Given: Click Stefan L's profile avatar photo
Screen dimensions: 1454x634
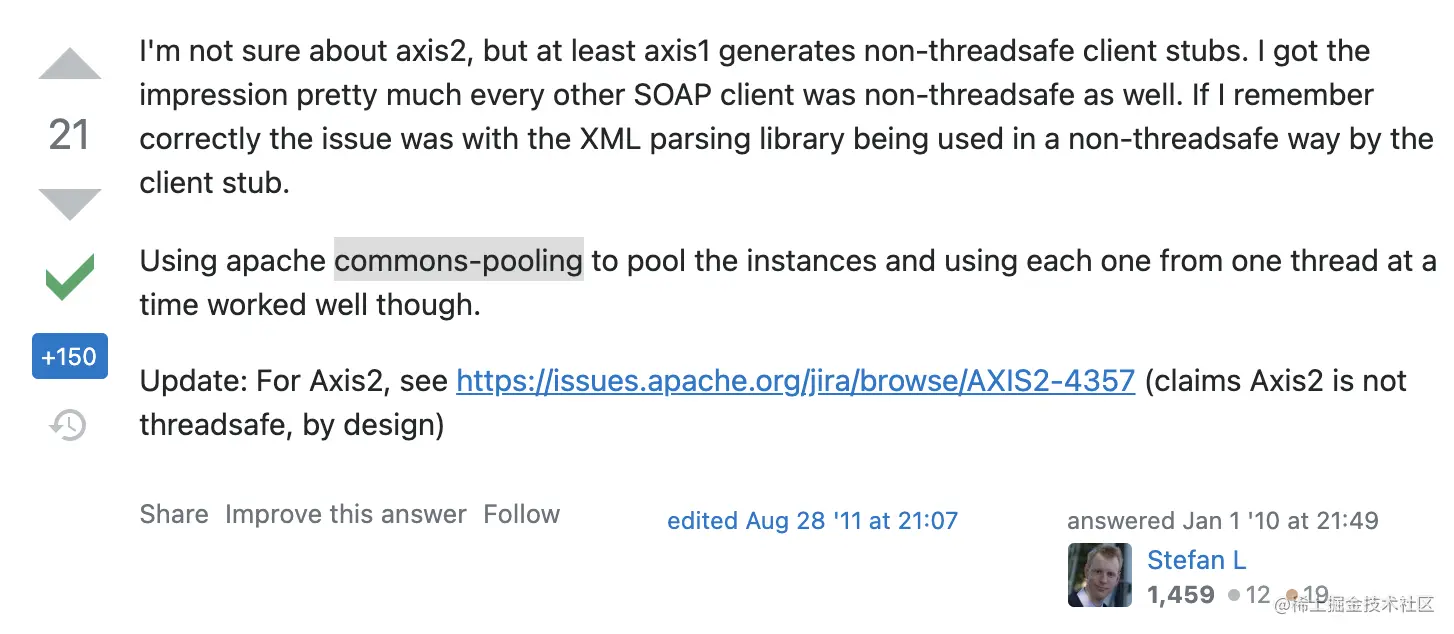Looking at the screenshot, I should 1100,575.
